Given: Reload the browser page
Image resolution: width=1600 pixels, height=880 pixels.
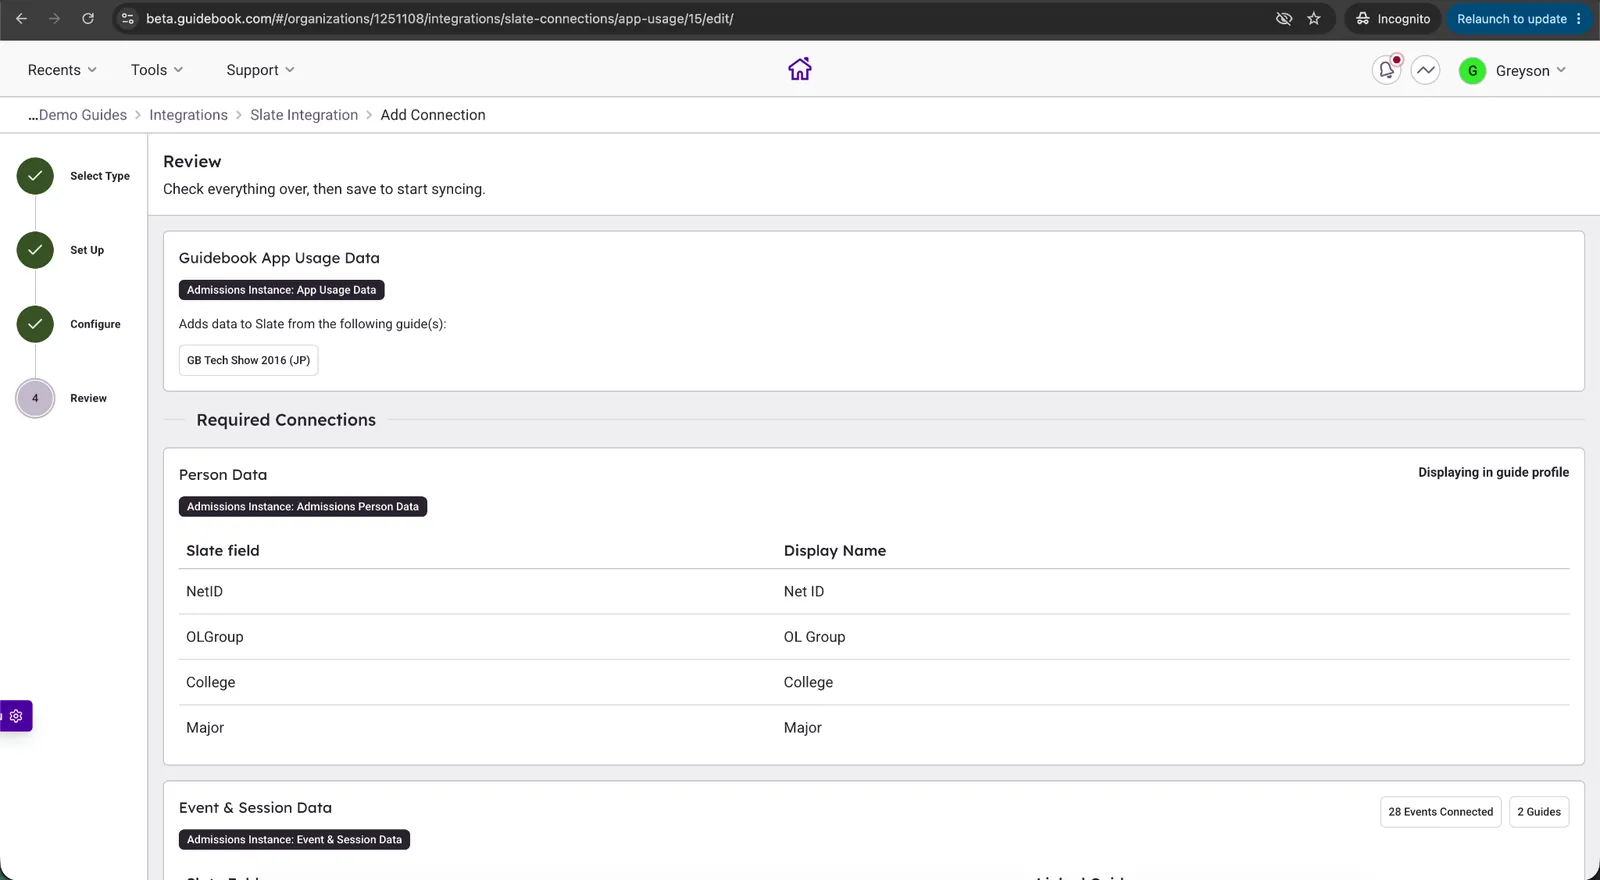Looking at the screenshot, I should point(88,18).
